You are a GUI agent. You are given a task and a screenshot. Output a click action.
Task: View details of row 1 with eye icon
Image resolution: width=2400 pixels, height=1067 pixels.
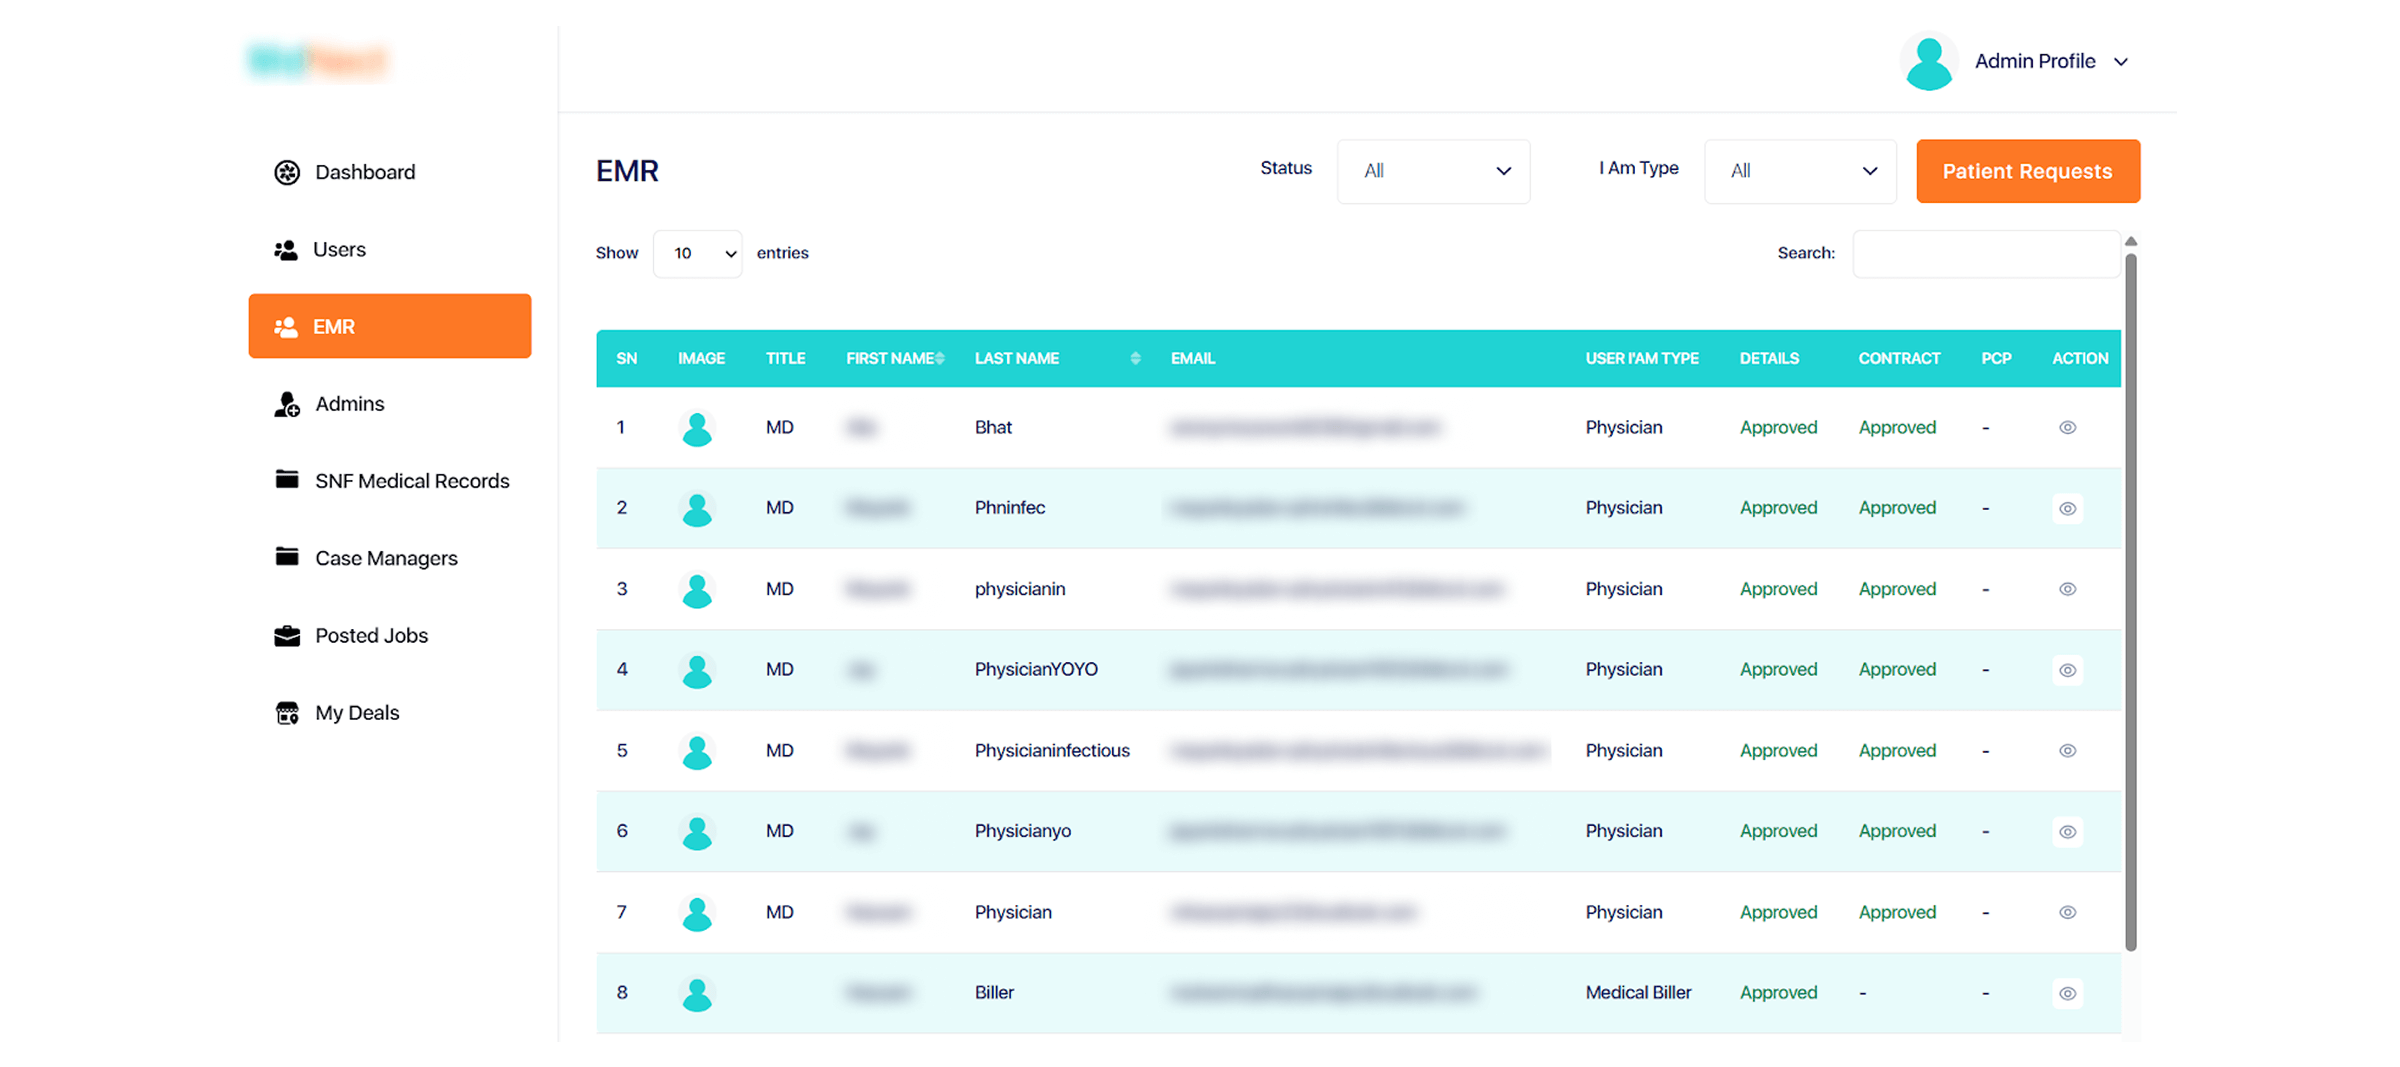[x=2067, y=427]
